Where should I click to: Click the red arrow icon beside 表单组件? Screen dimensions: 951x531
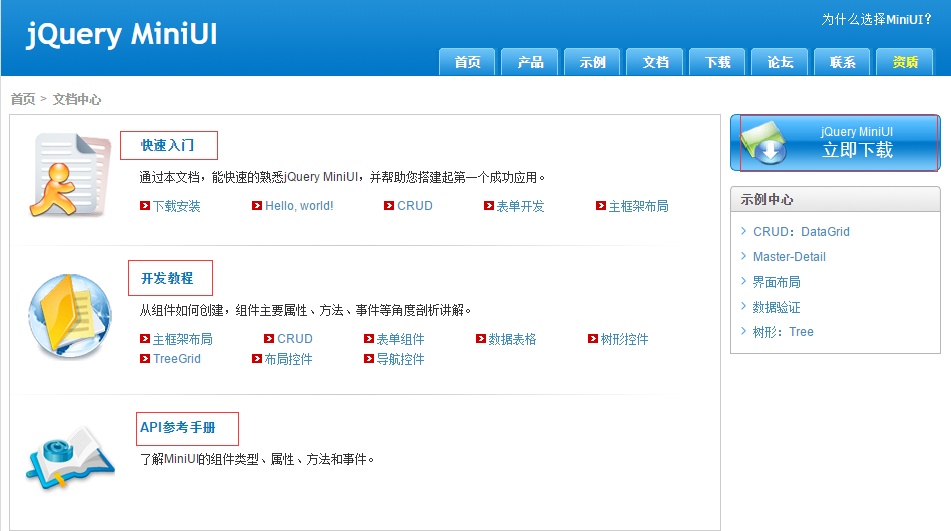tap(369, 338)
